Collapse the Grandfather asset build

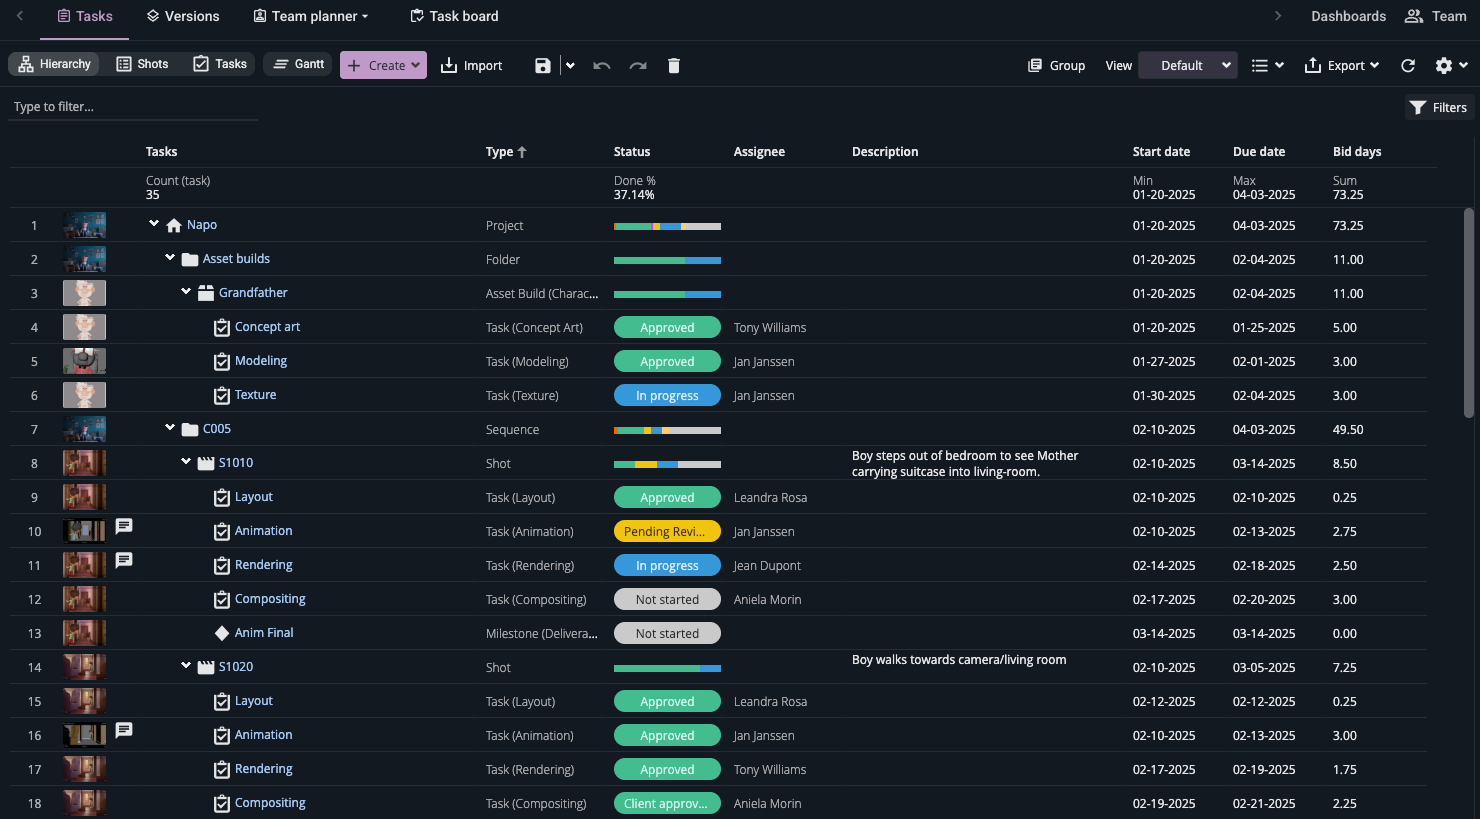(x=186, y=292)
